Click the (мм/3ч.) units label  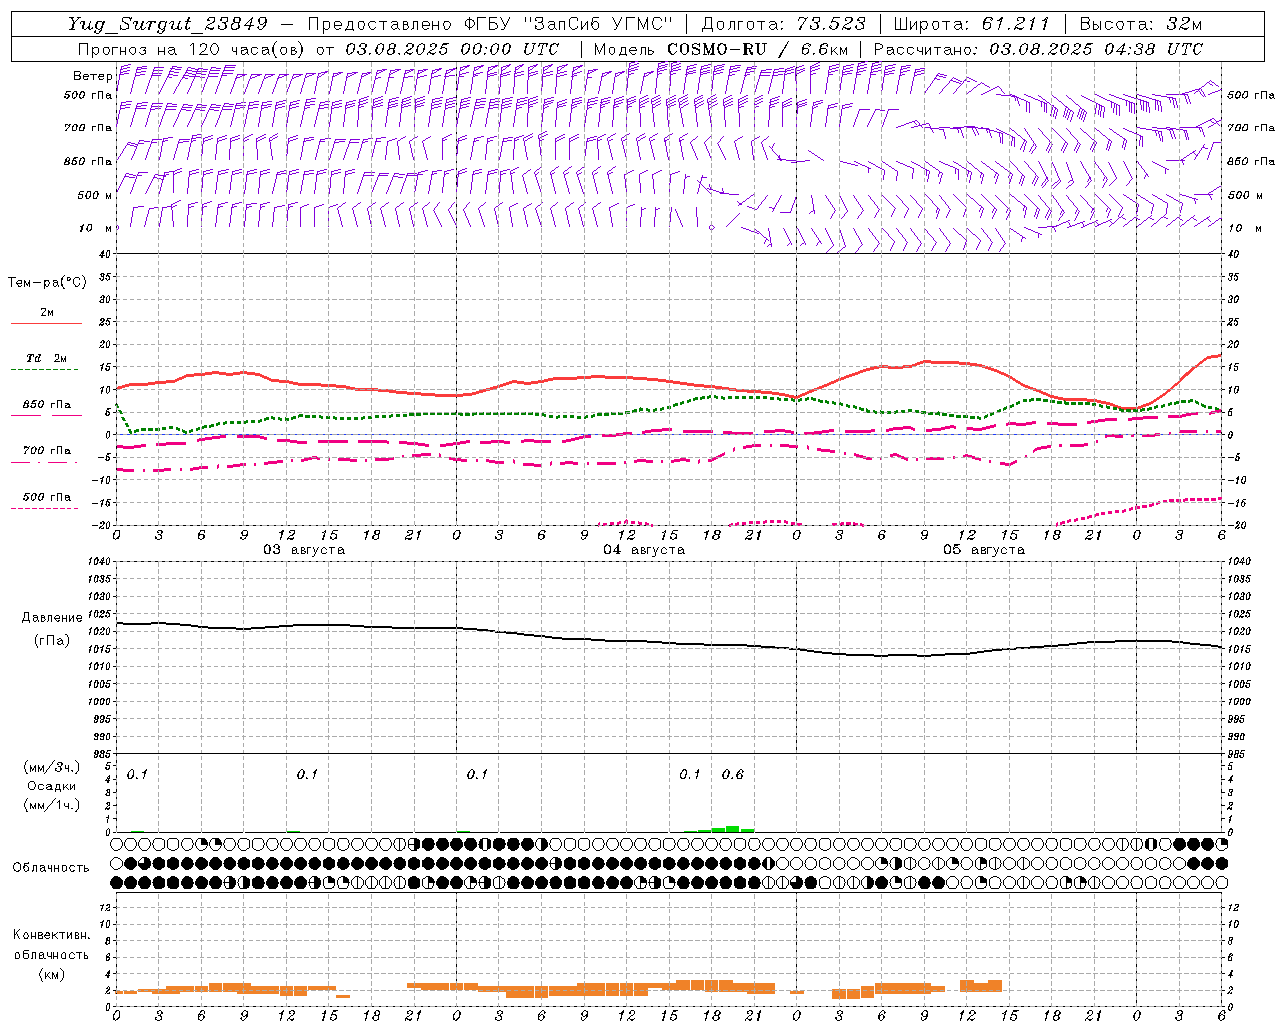[x=52, y=767]
